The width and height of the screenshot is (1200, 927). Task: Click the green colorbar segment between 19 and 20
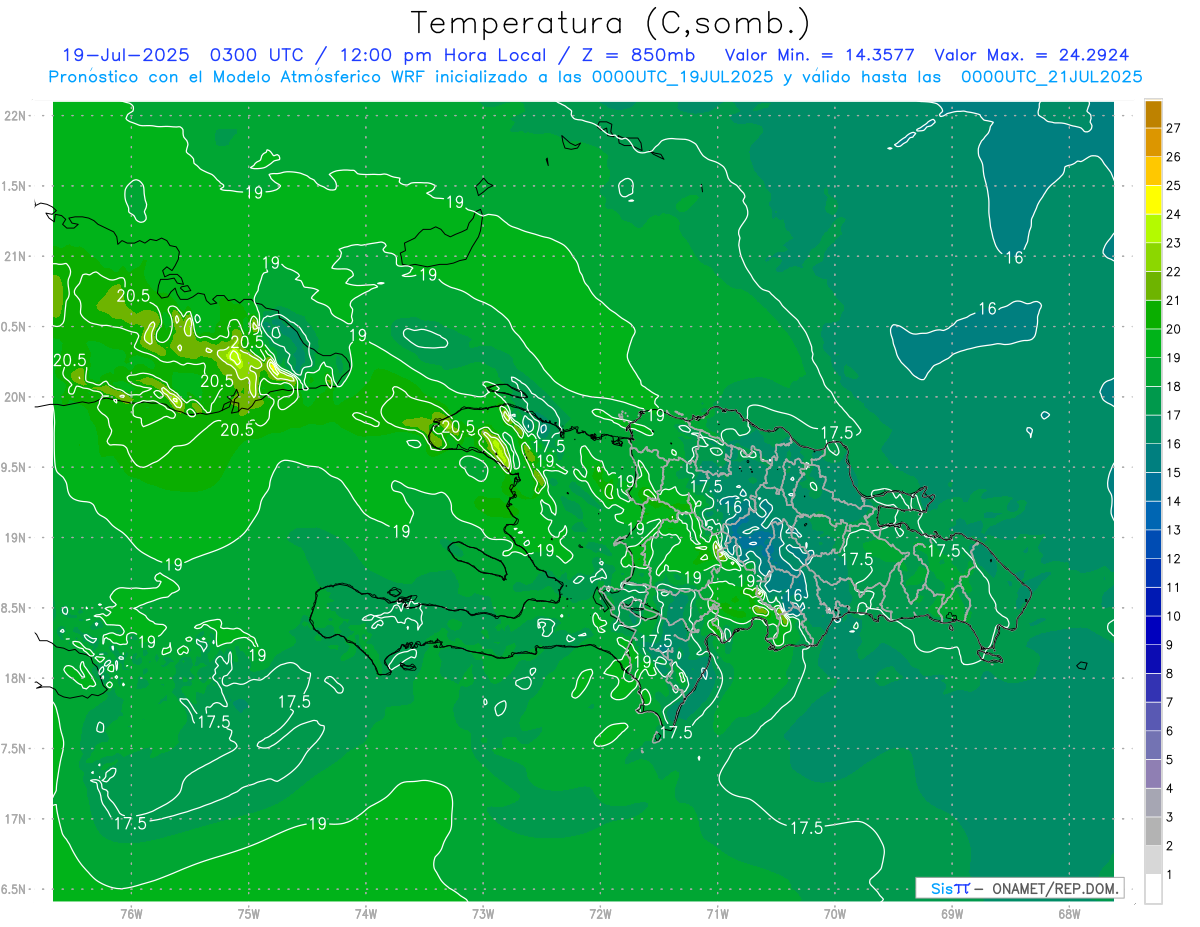[x=1153, y=343]
